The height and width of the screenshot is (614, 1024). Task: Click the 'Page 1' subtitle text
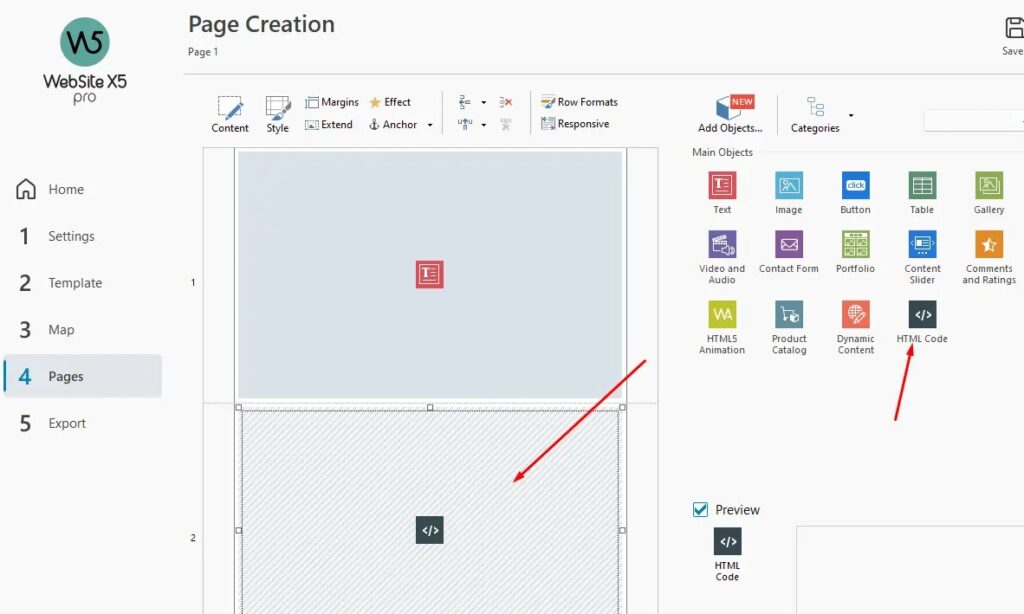coord(203,52)
